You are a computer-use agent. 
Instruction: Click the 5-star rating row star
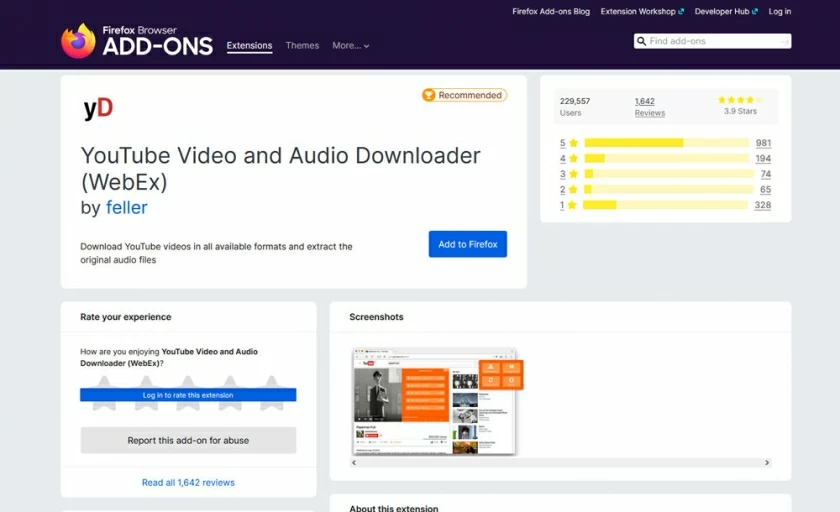tap(574, 142)
